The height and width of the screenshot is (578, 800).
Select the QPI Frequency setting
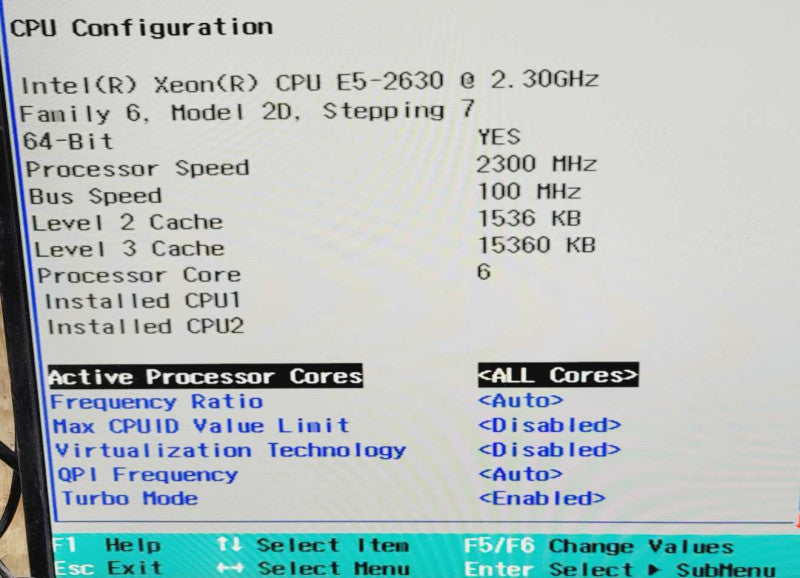coord(148,474)
